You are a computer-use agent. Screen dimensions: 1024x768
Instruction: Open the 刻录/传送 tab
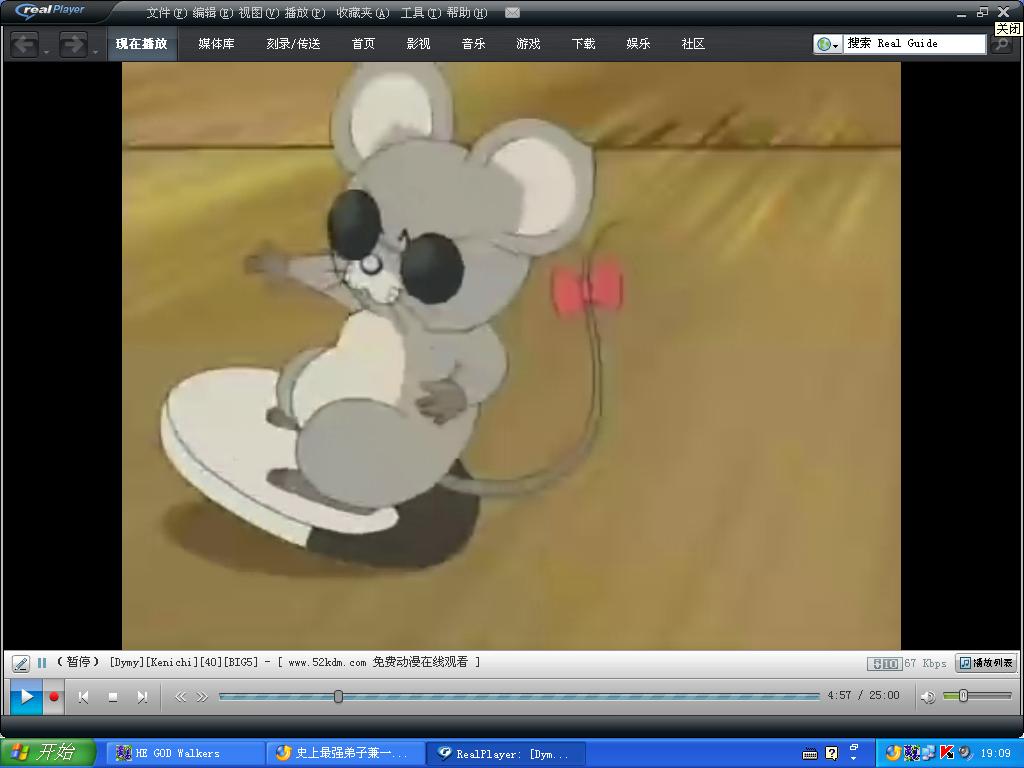[293, 44]
